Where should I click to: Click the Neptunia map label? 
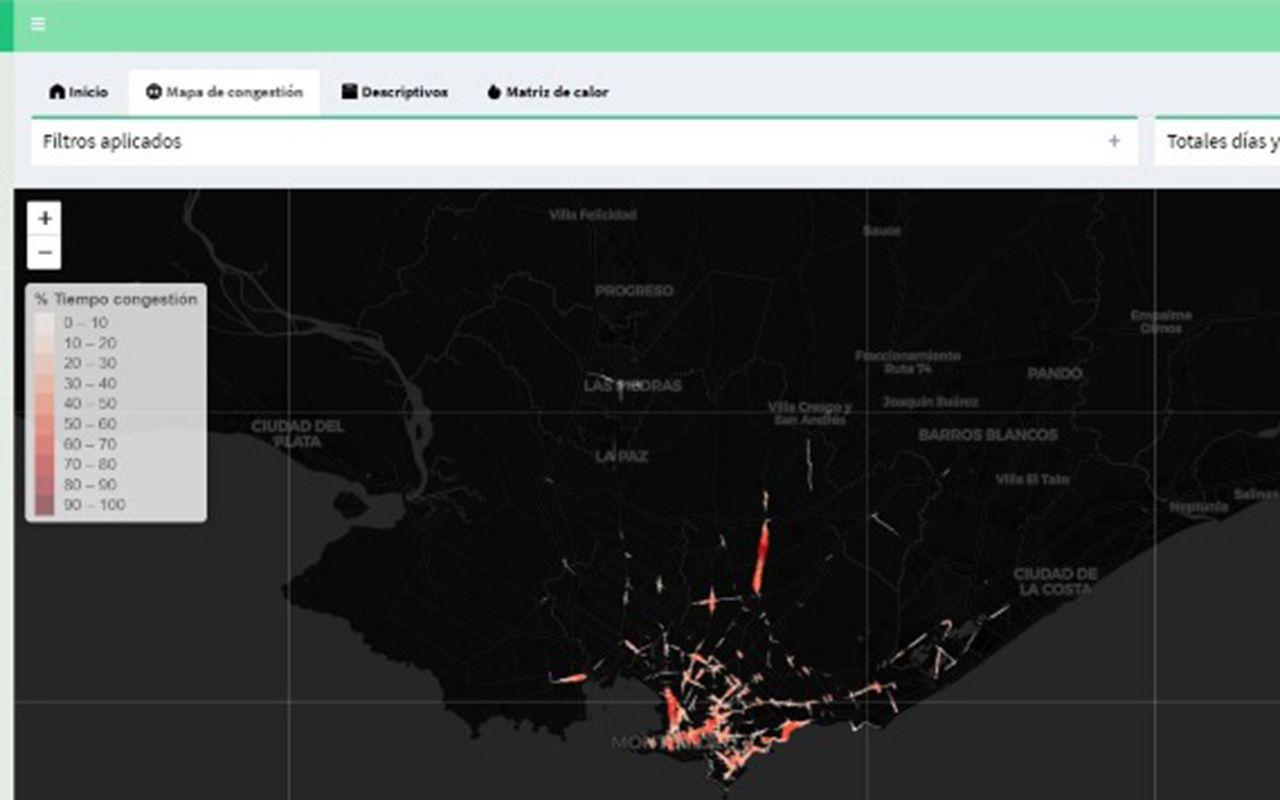pyautogui.click(x=1198, y=507)
